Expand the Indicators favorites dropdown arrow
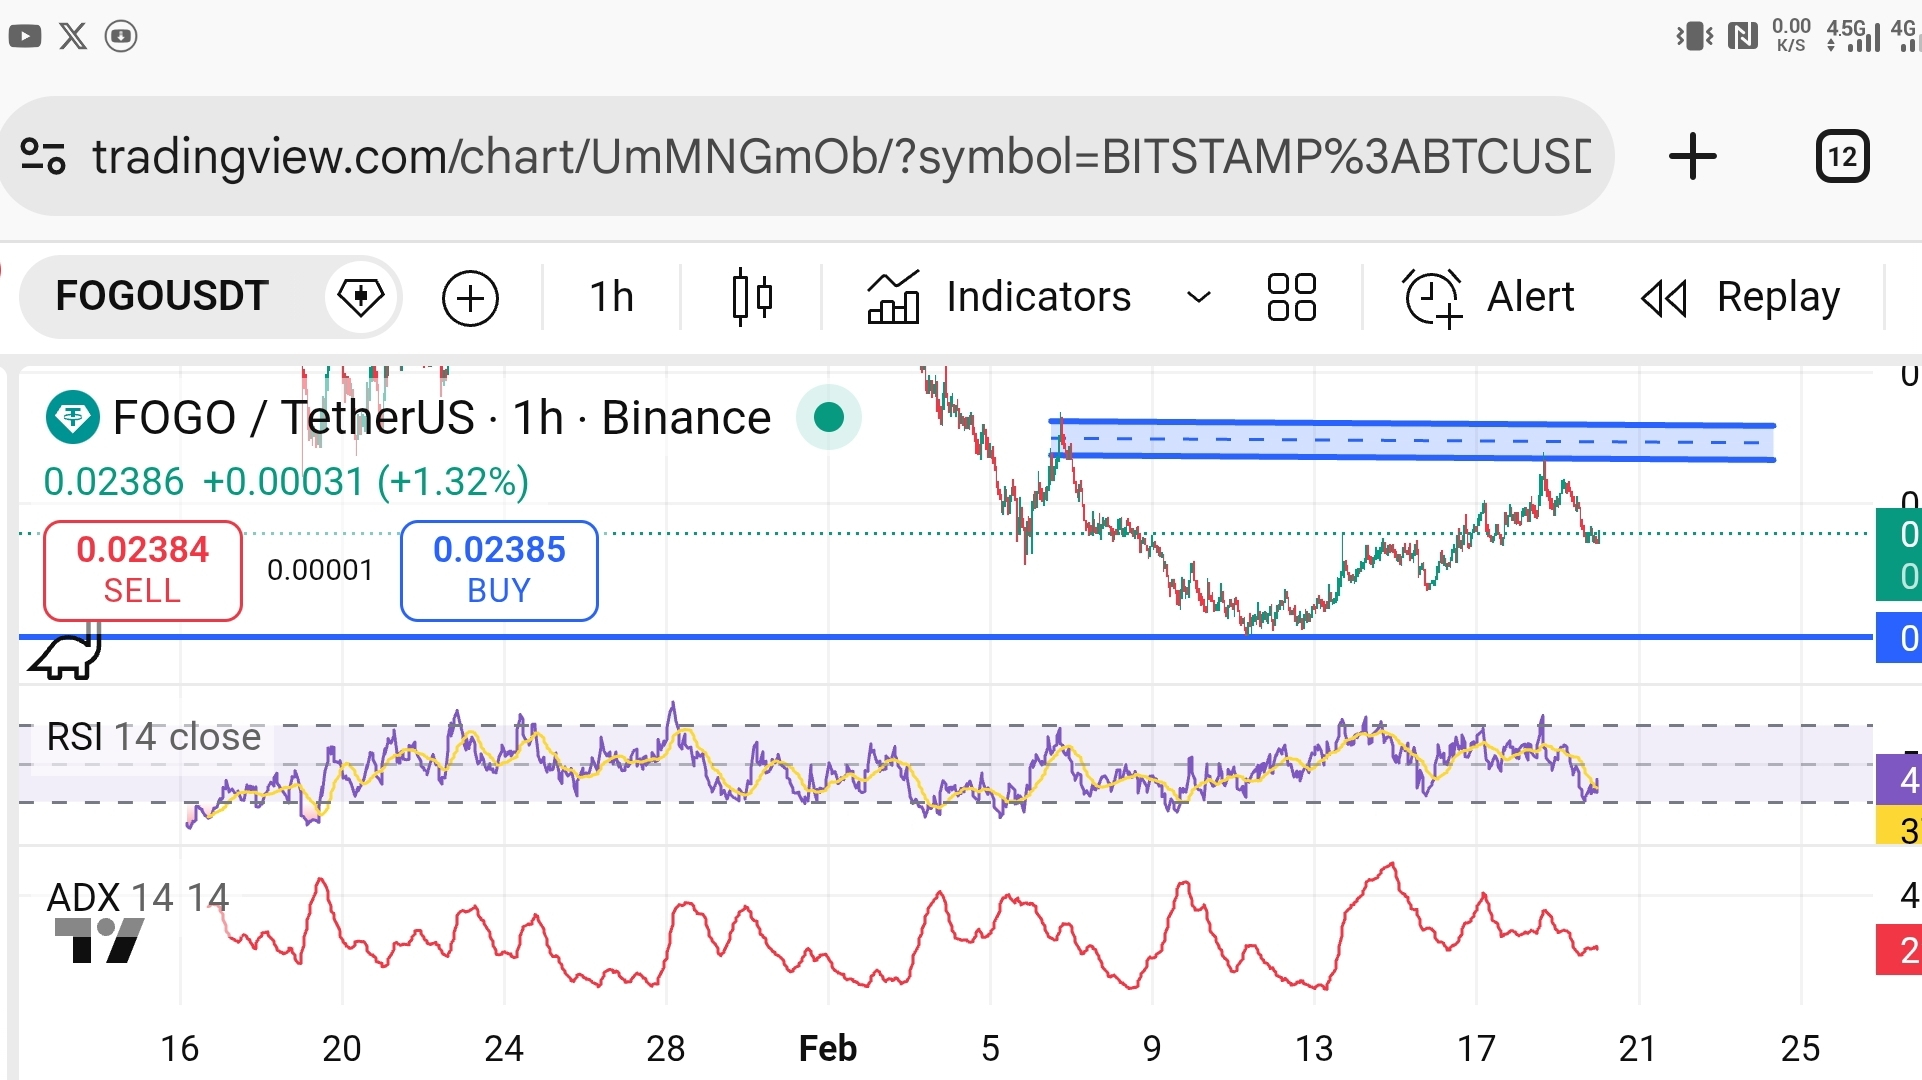Screen dimensions: 1922x1080 tap(1198, 298)
